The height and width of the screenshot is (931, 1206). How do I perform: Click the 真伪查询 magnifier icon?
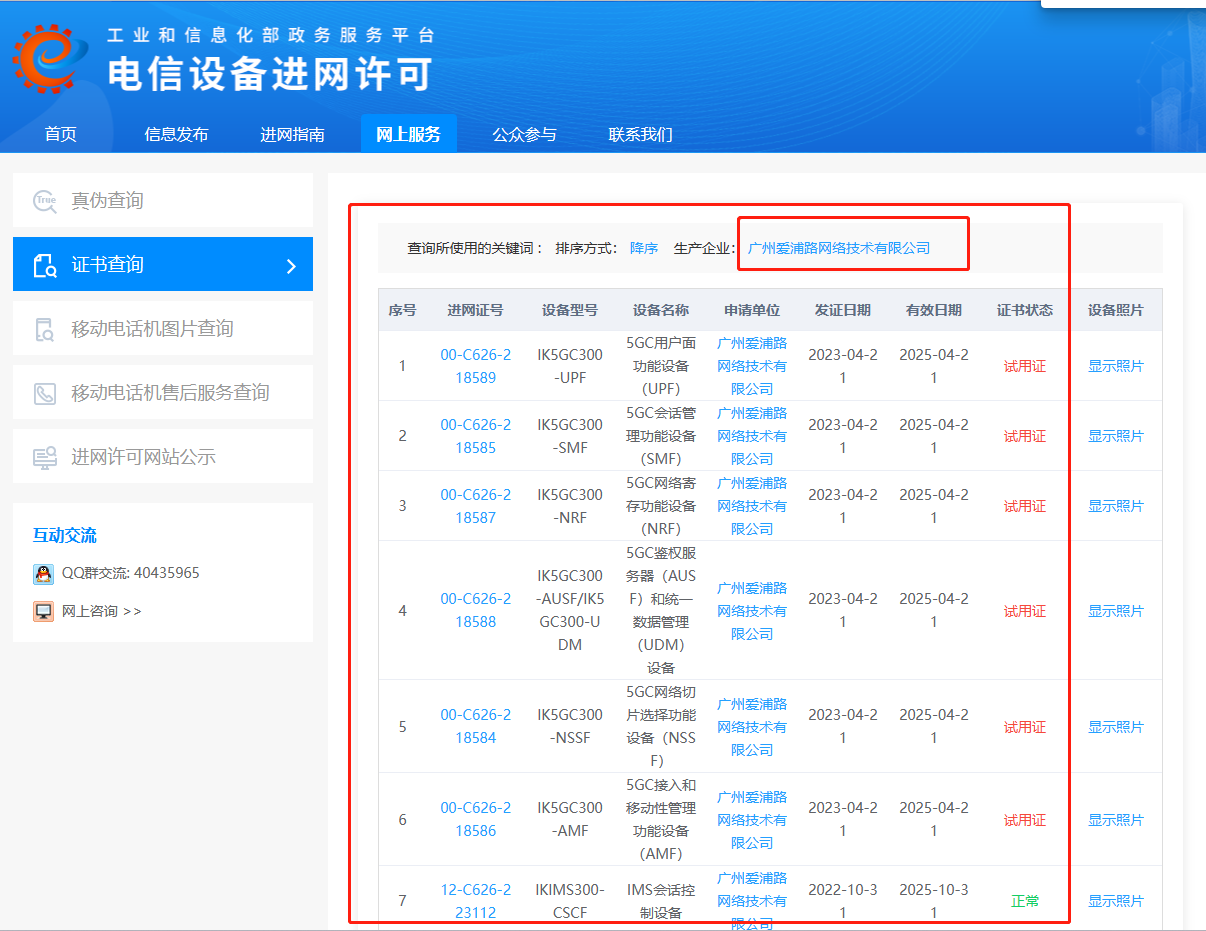[x=45, y=201]
